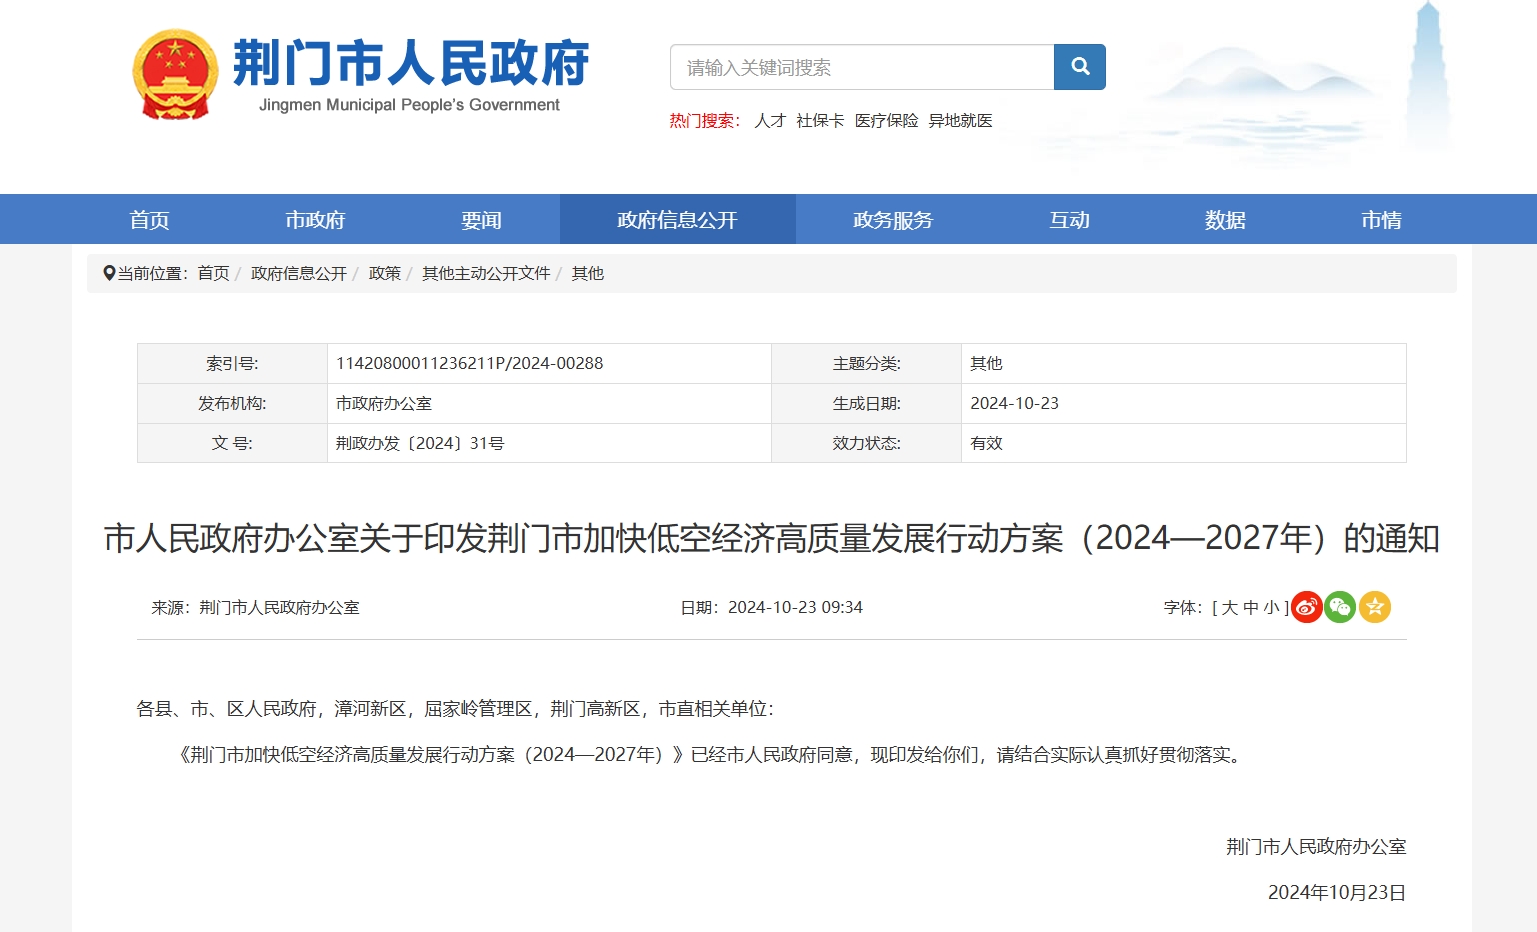Set font size to medium (中)
The image size is (1537, 932).
point(1250,608)
